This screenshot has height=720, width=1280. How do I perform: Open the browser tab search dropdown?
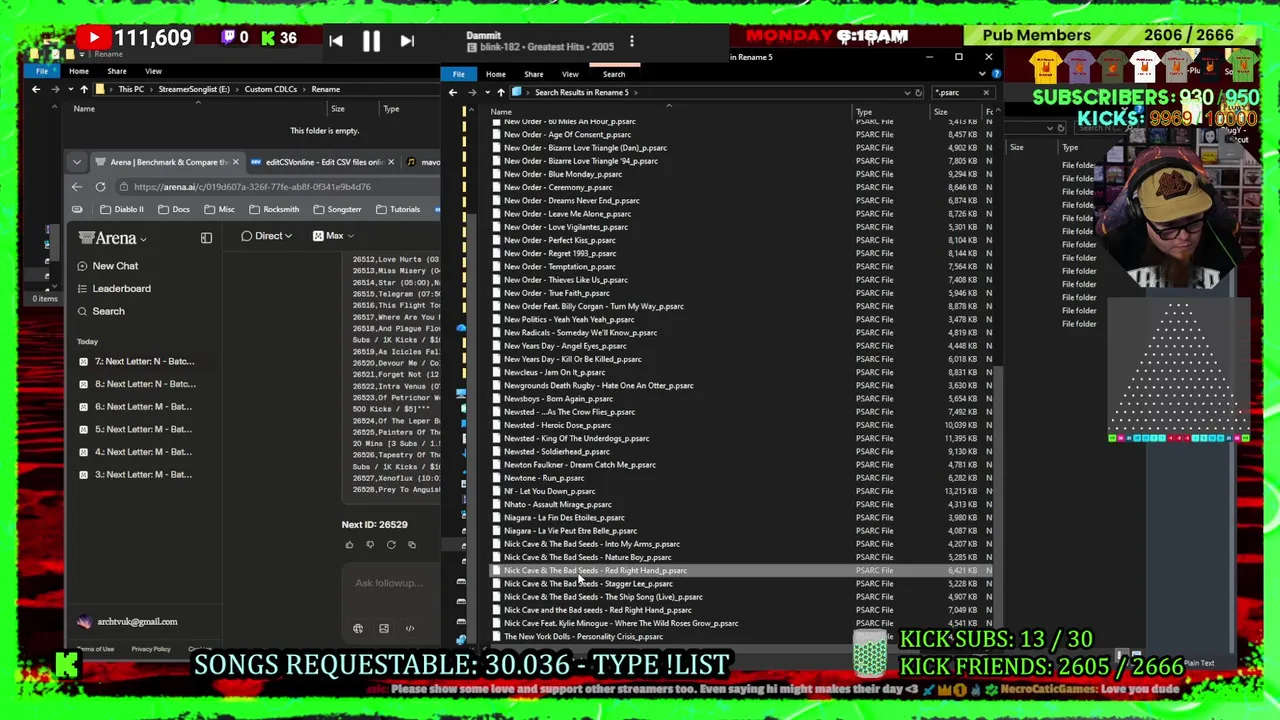(x=77, y=162)
